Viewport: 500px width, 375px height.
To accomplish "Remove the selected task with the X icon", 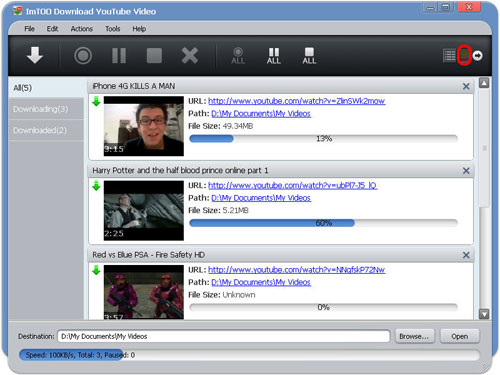I will pos(190,55).
